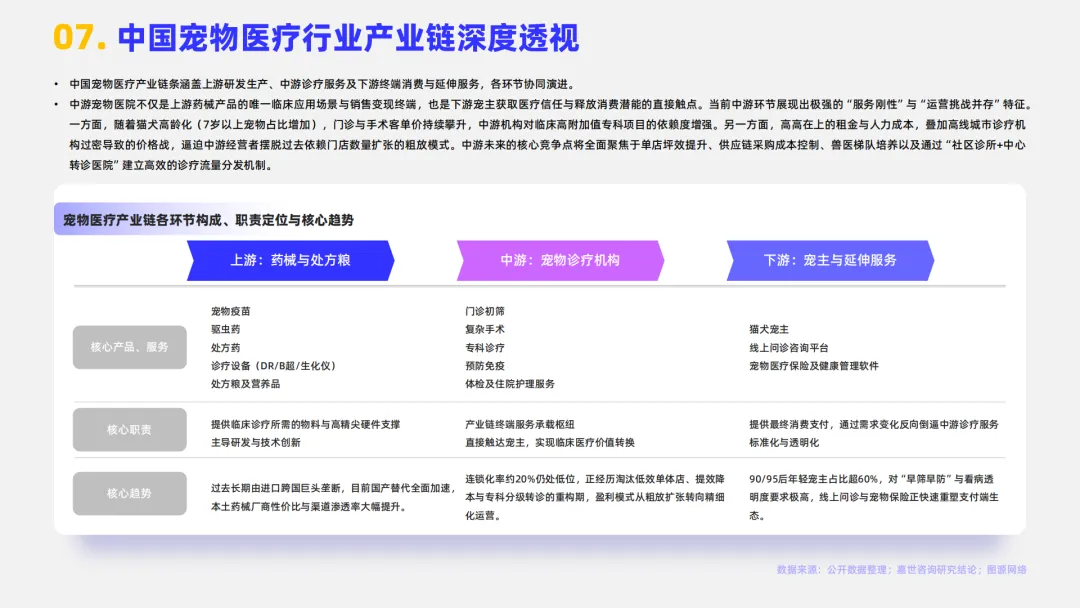Click the text 提供临床诊疗所需的物料与高精尖硬件支撑
The width and height of the screenshot is (1080, 608).
point(305,424)
